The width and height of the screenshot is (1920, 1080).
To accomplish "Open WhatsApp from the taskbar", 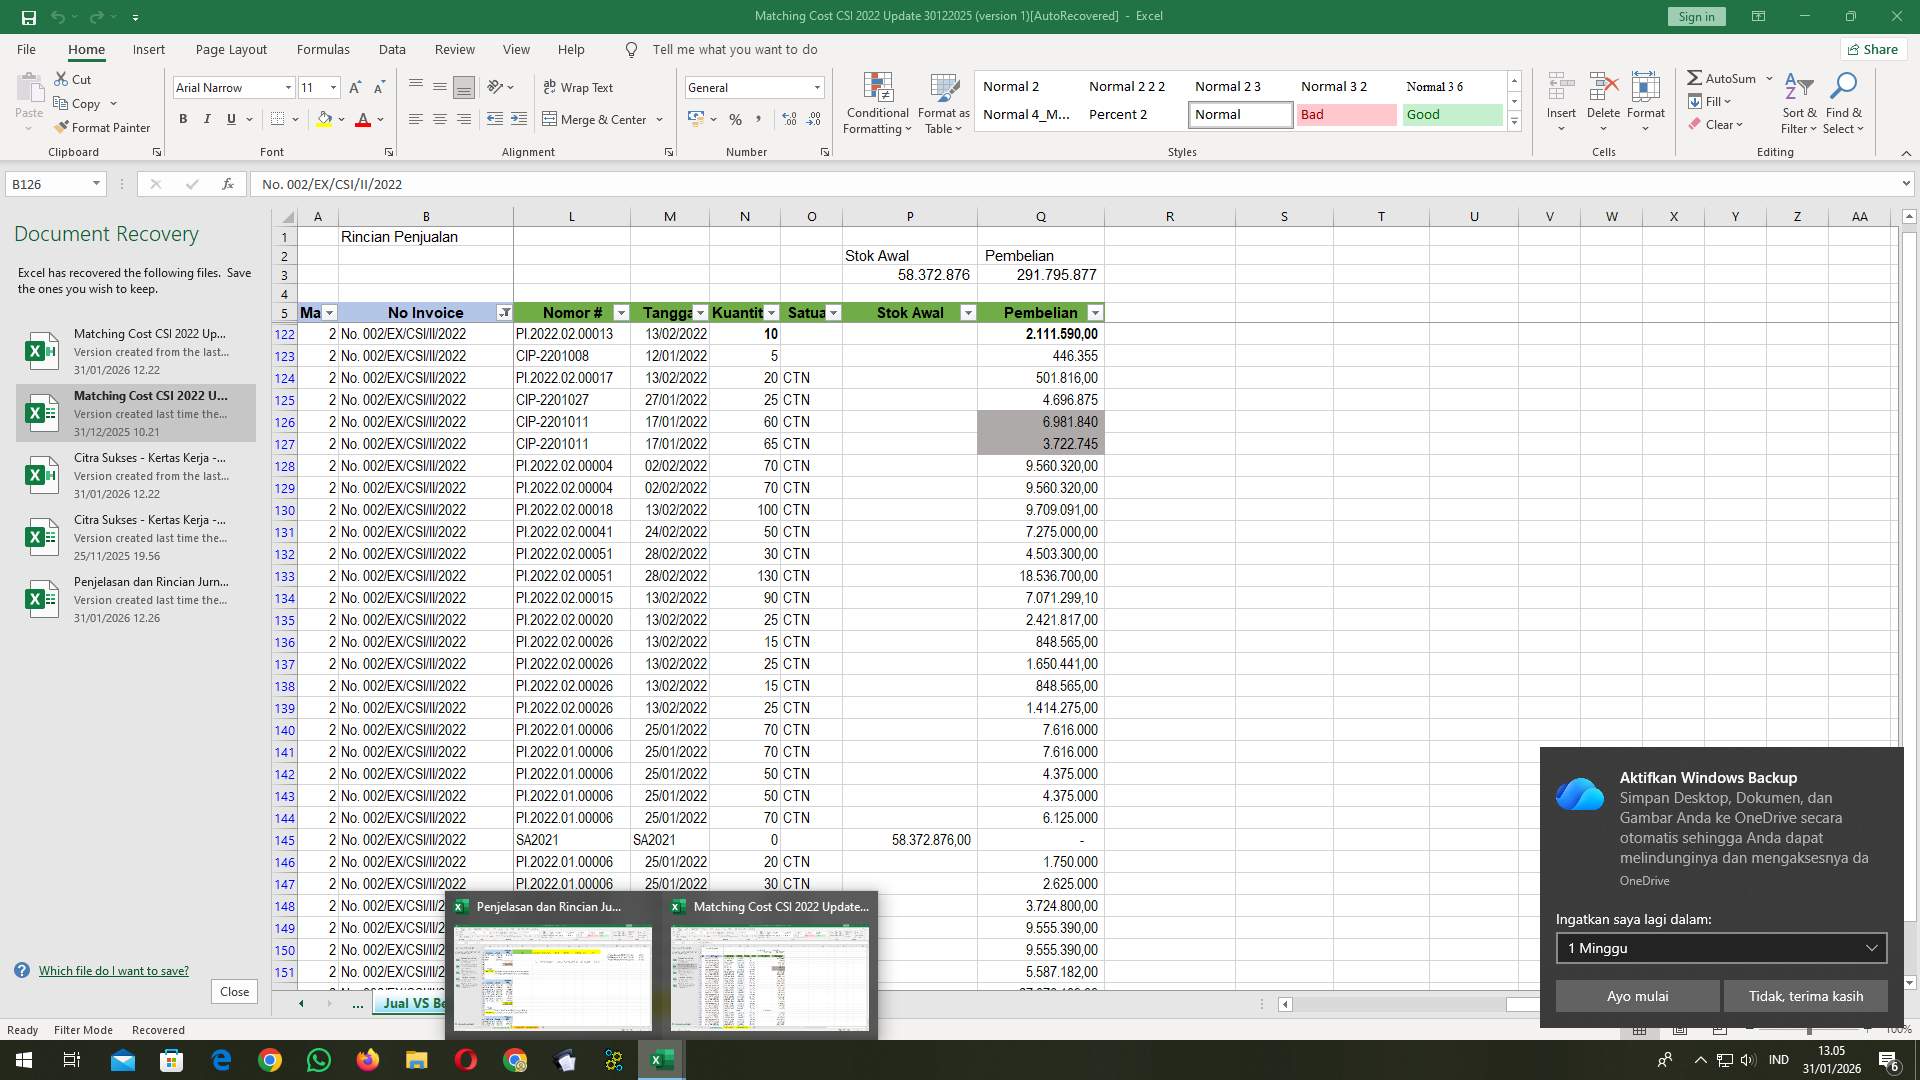I will 318,1059.
